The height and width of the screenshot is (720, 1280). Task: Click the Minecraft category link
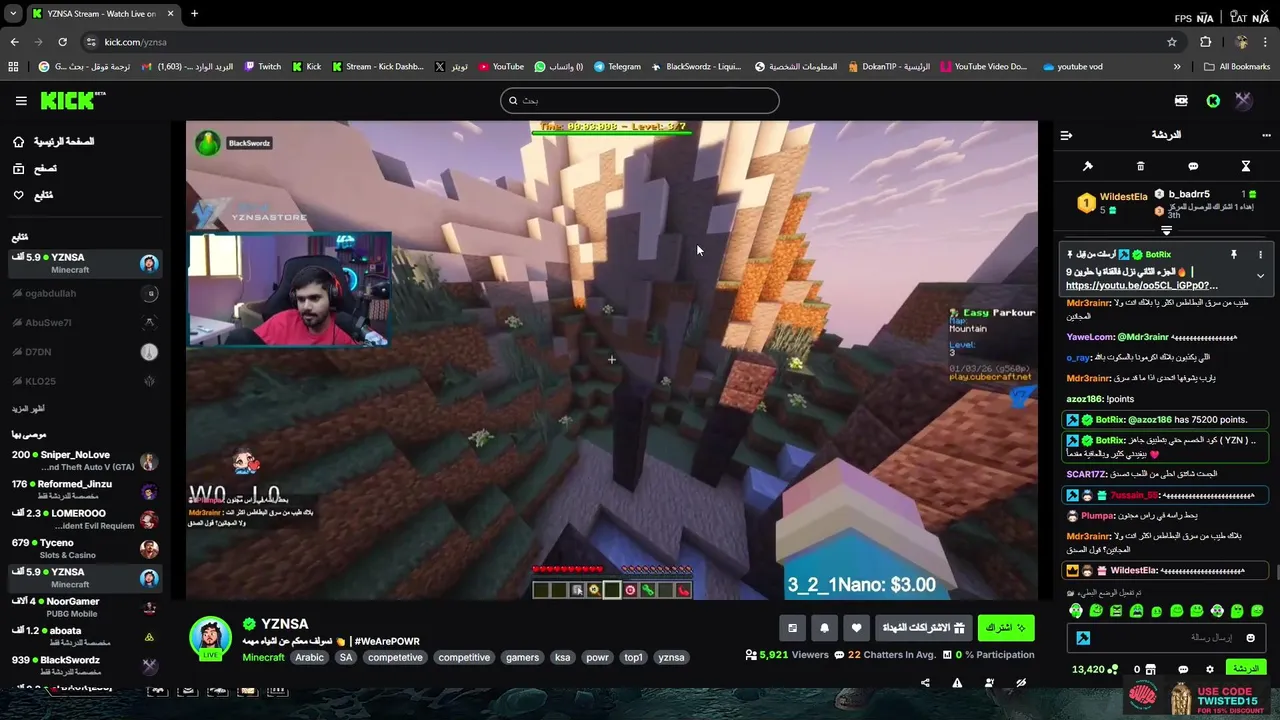263,658
